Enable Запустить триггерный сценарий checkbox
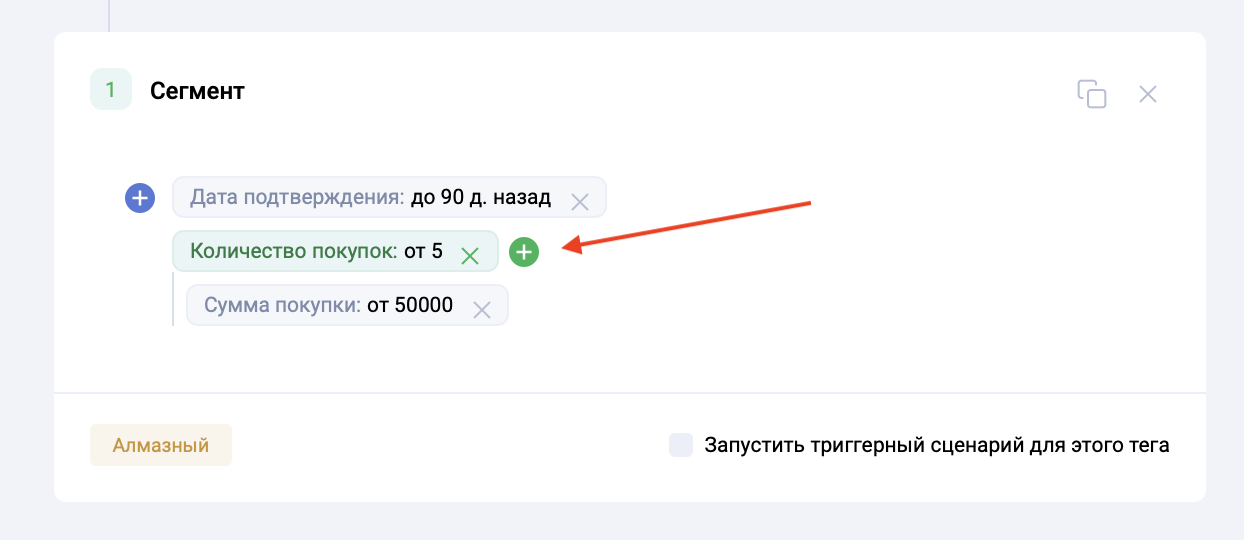This screenshot has width=1244, height=540. click(x=681, y=445)
